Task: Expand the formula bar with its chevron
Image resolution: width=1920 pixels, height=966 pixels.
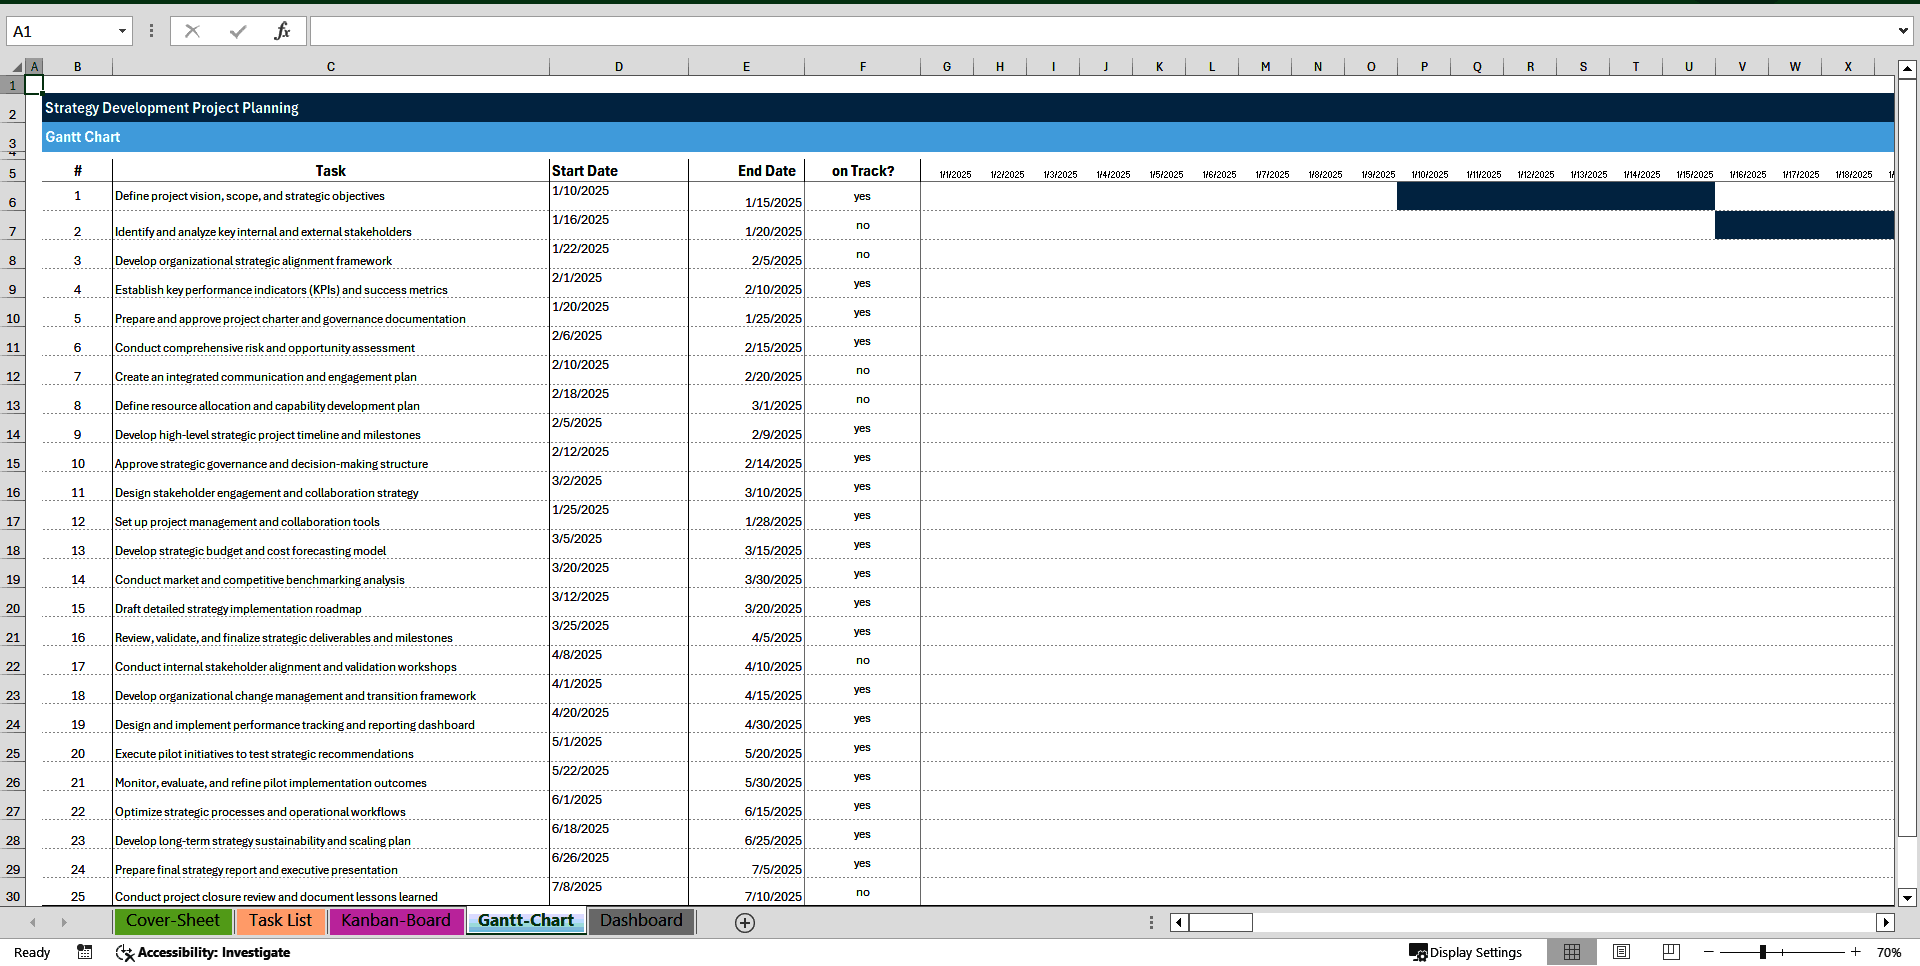Action: 1903,31
